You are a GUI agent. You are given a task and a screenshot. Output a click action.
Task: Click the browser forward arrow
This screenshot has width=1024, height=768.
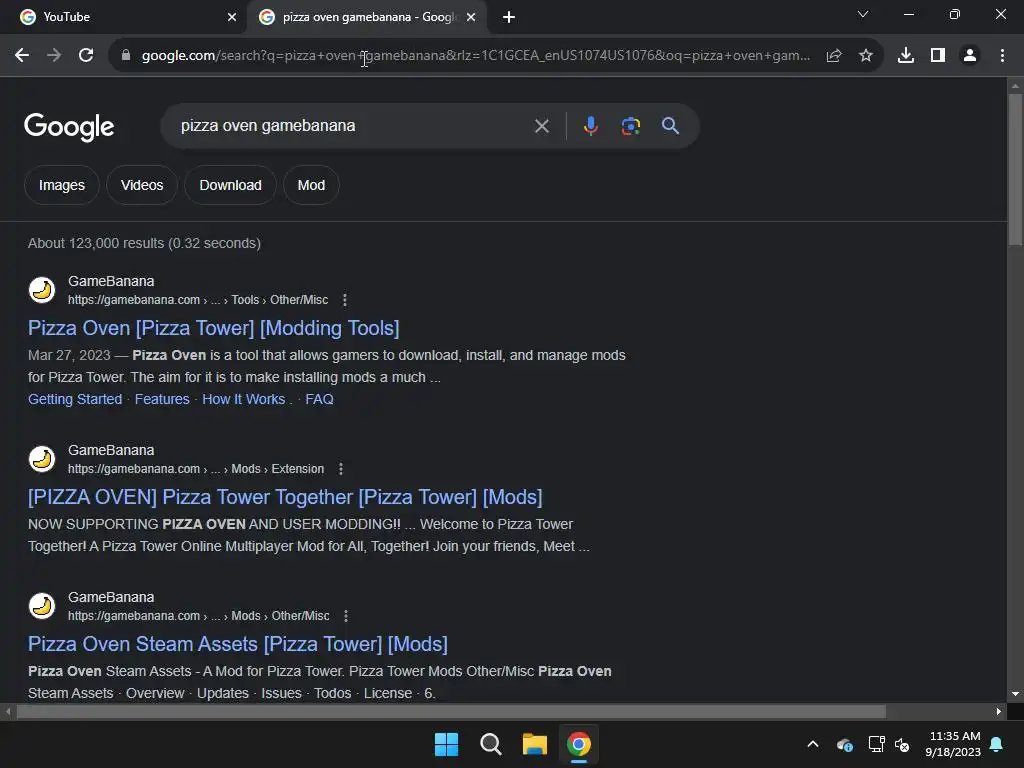(54, 56)
